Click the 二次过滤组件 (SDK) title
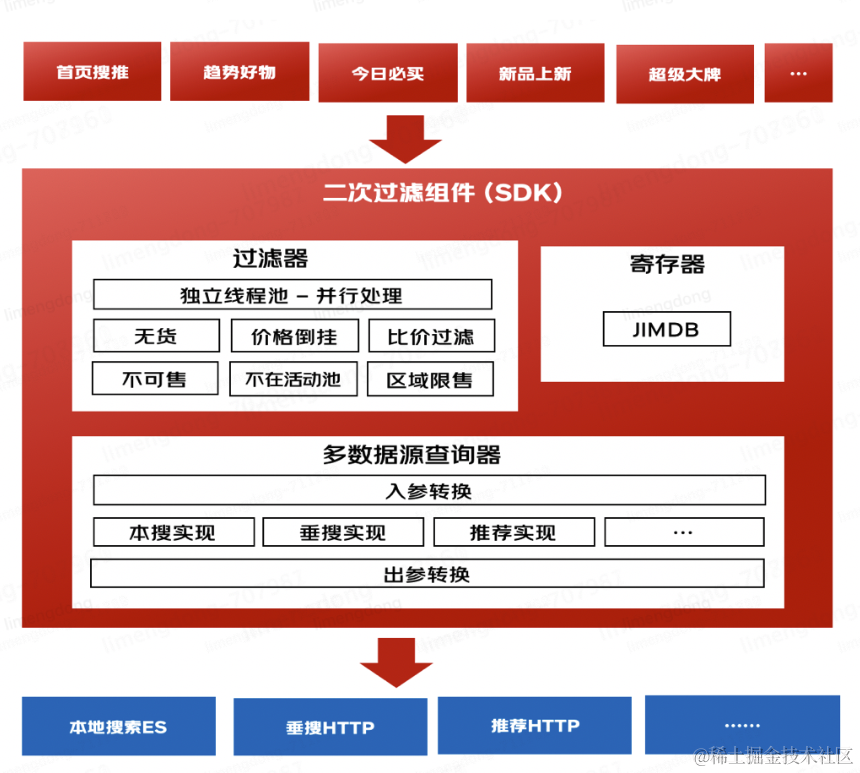The width and height of the screenshot is (860, 773). (x=443, y=193)
